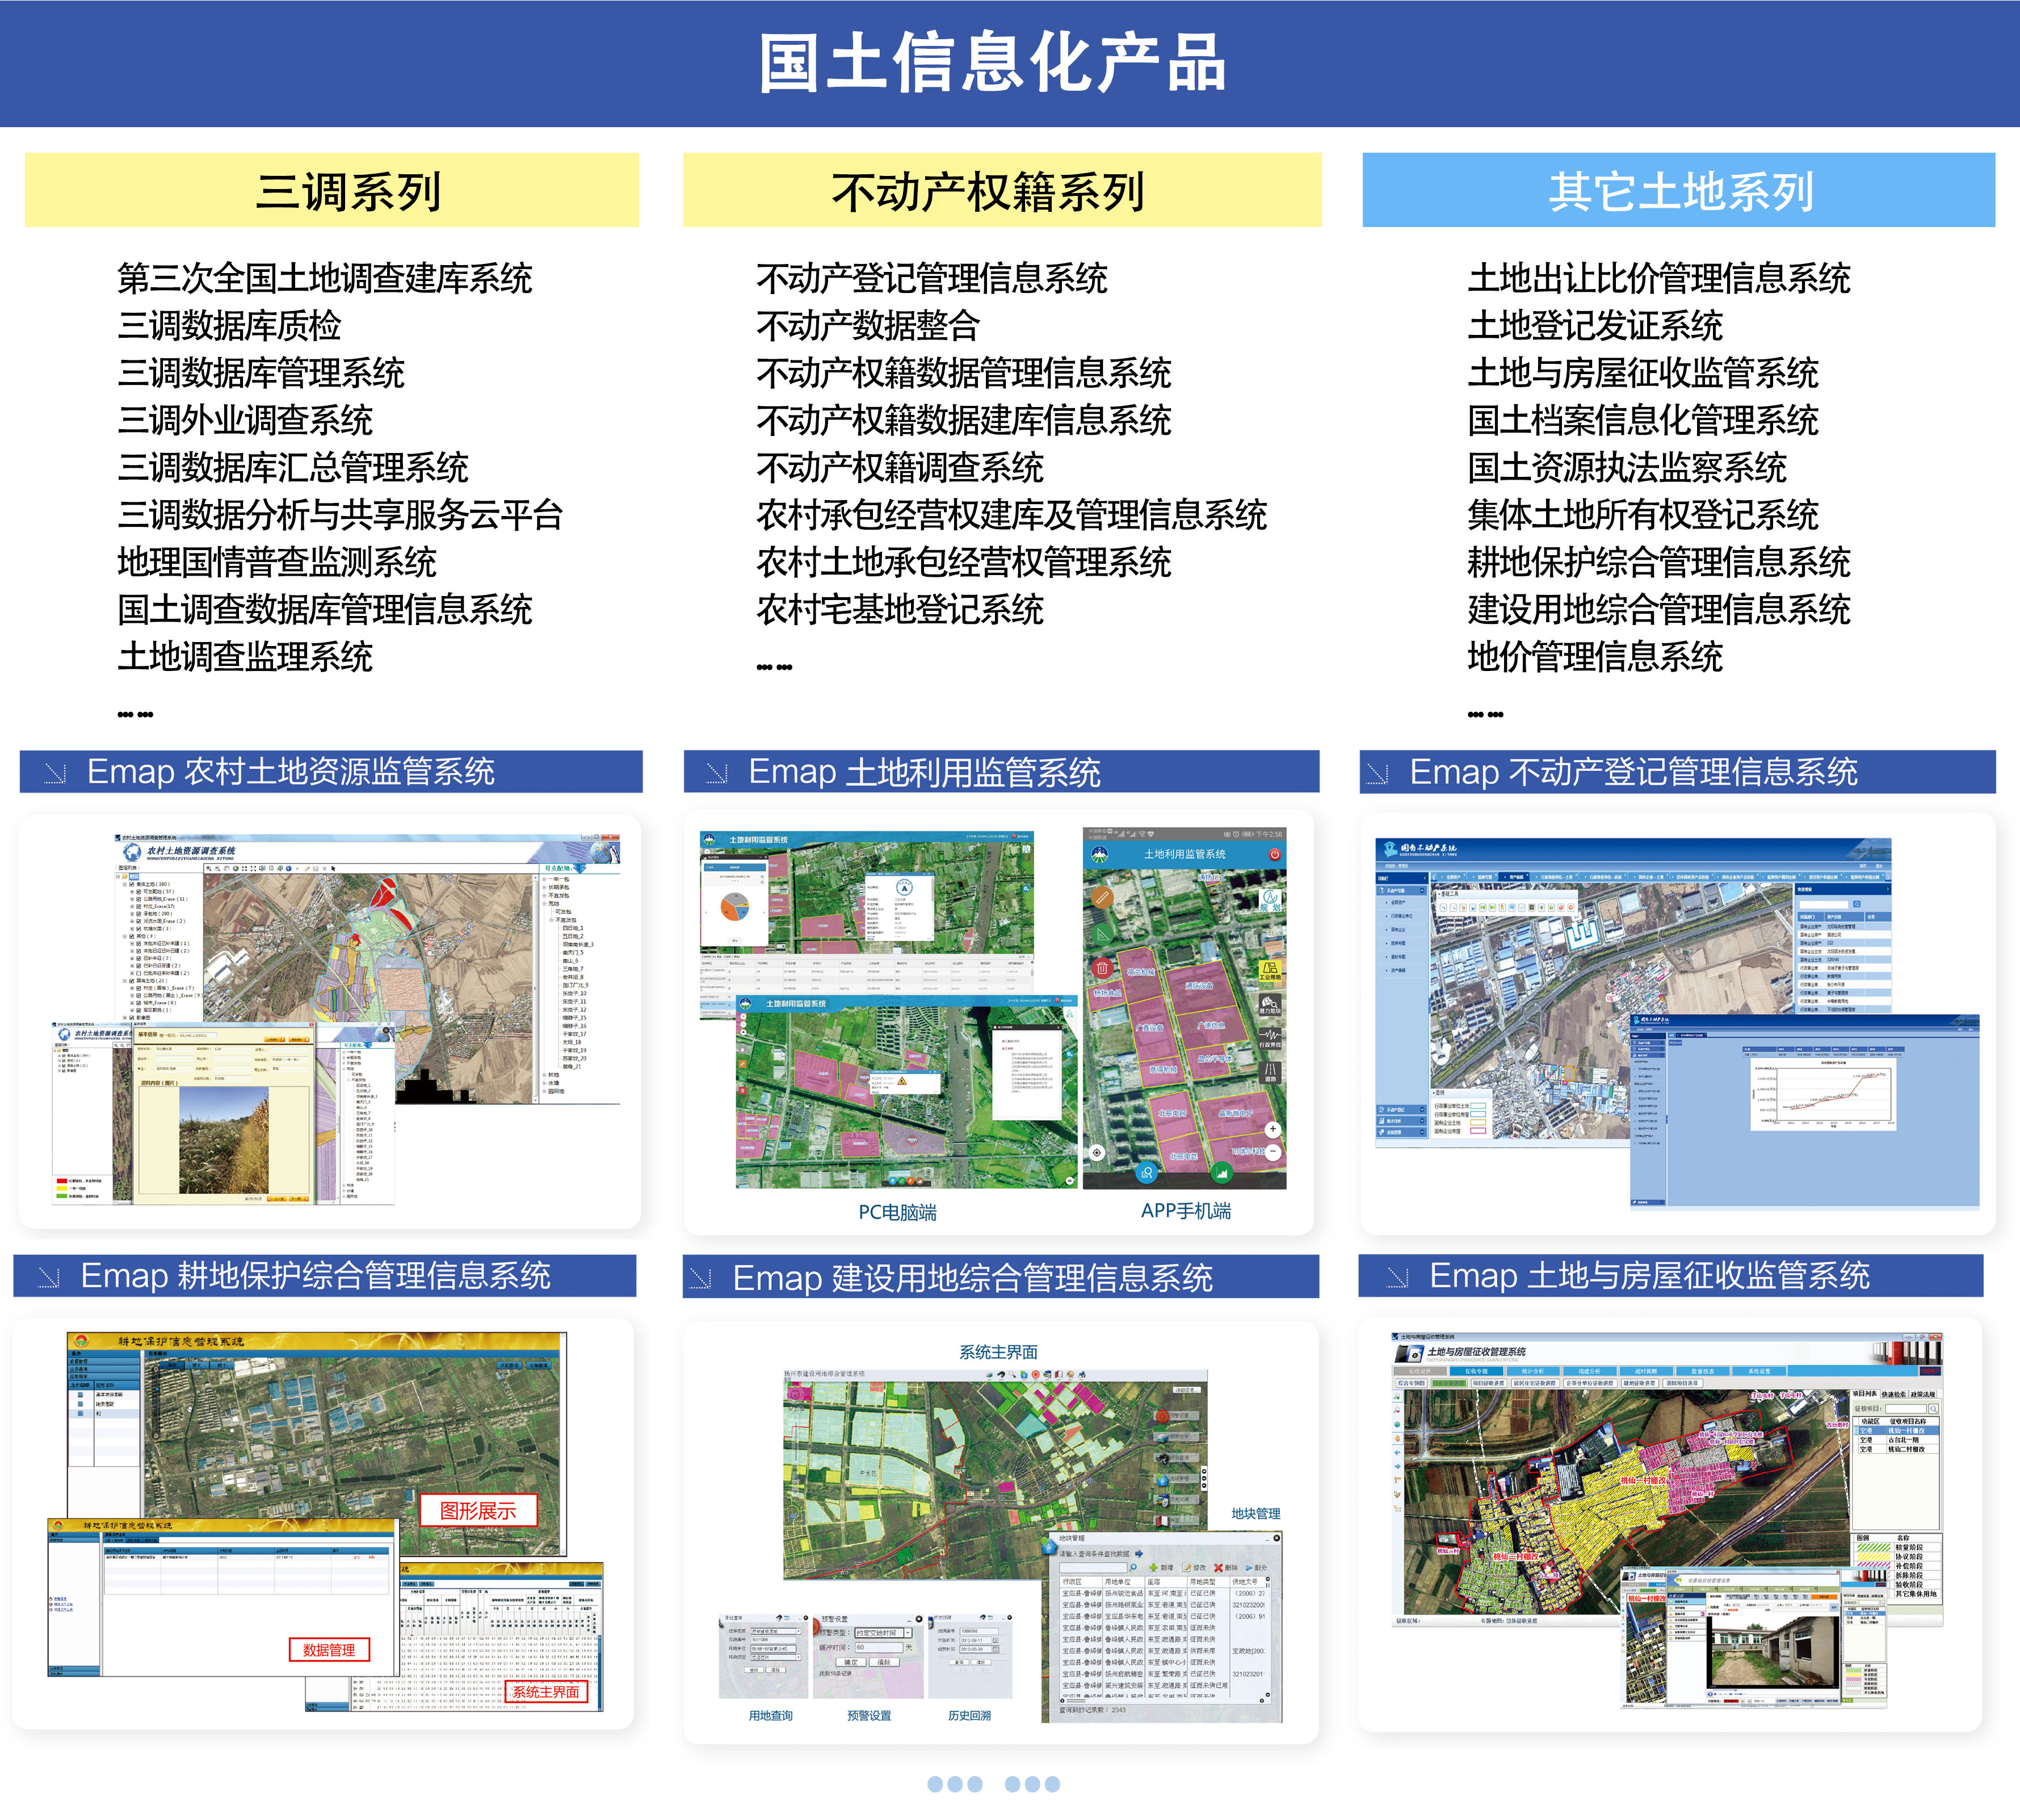This screenshot has width=2020, height=1820.
Task: Tap the map zoom-in plus button
Action: pyautogui.click(x=1273, y=1129)
